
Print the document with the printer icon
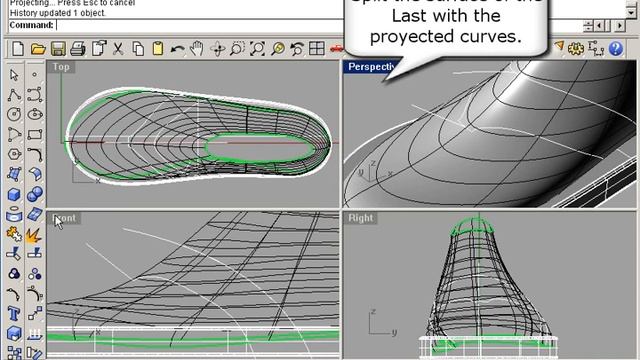tap(78, 49)
